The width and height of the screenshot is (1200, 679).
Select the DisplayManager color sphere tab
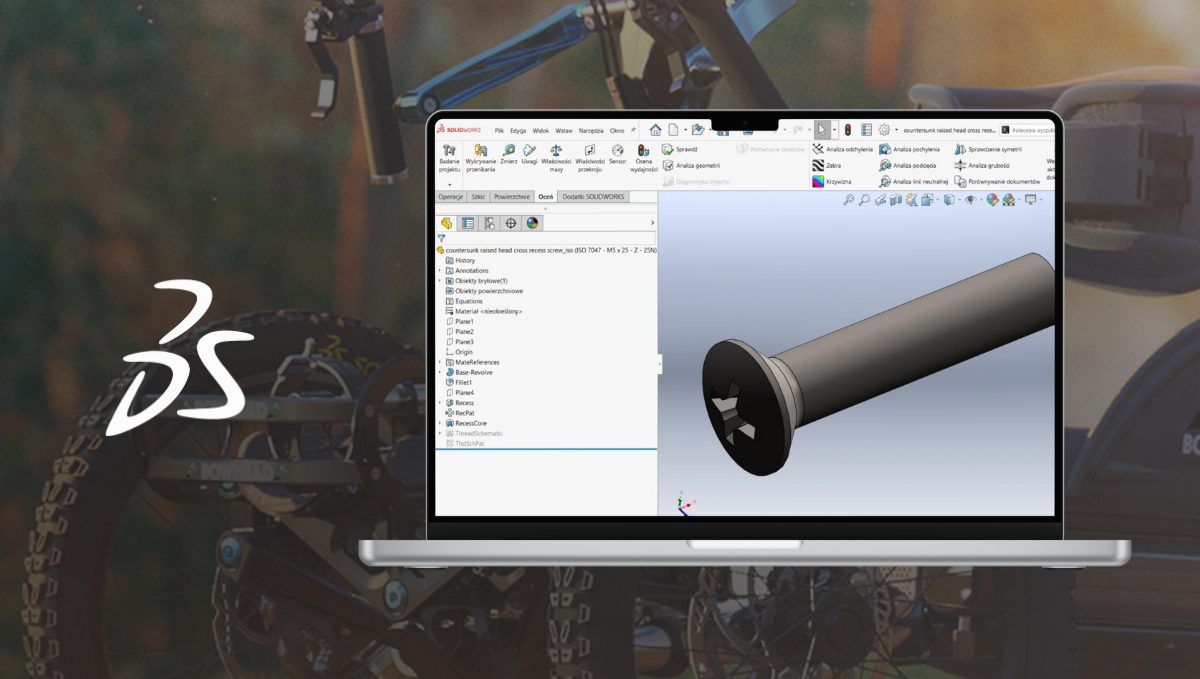pos(533,223)
